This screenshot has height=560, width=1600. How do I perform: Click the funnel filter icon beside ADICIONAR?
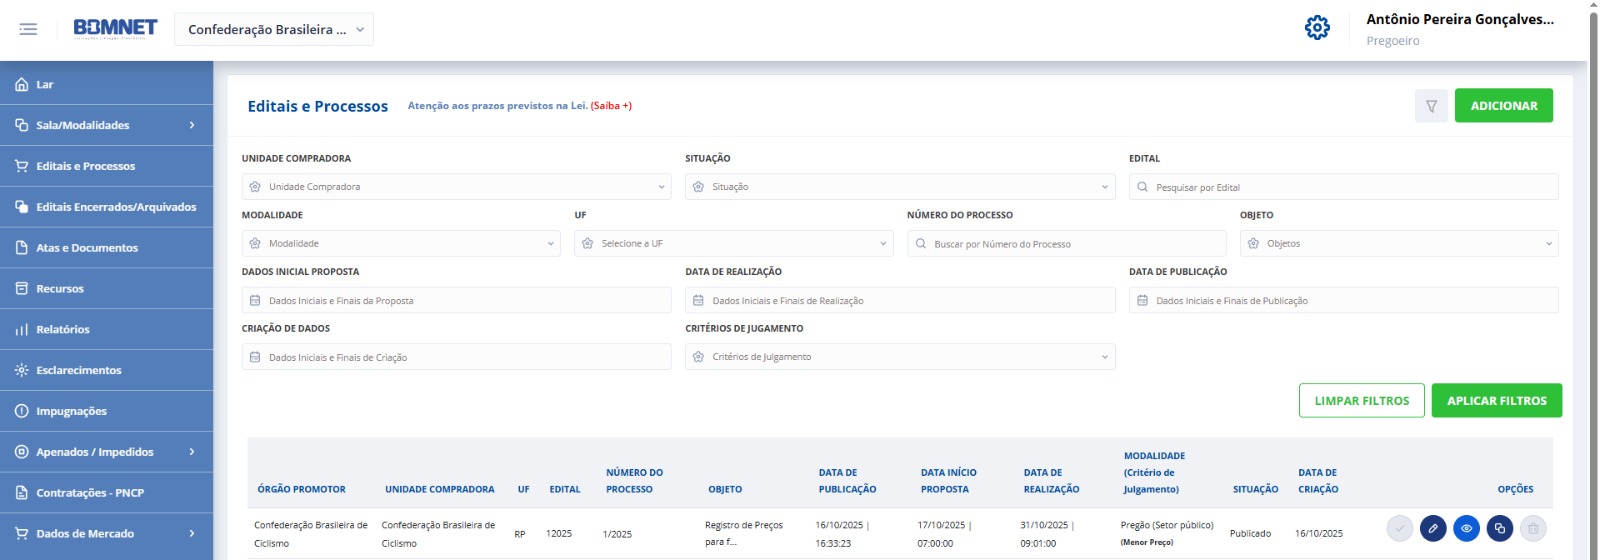tap(1431, 106)
